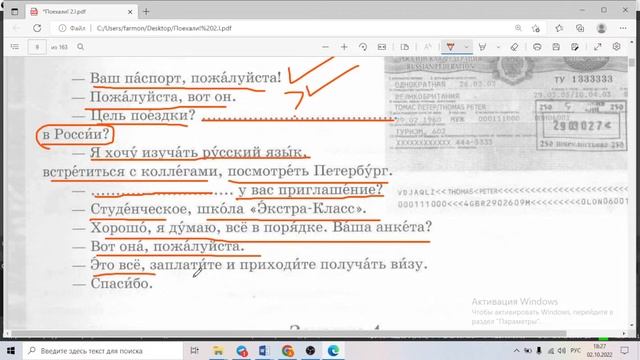Click the line 'Ваш паспорт, пожалуйста!'
Viewport: 640px width, 360px height.
click(186, 78)
